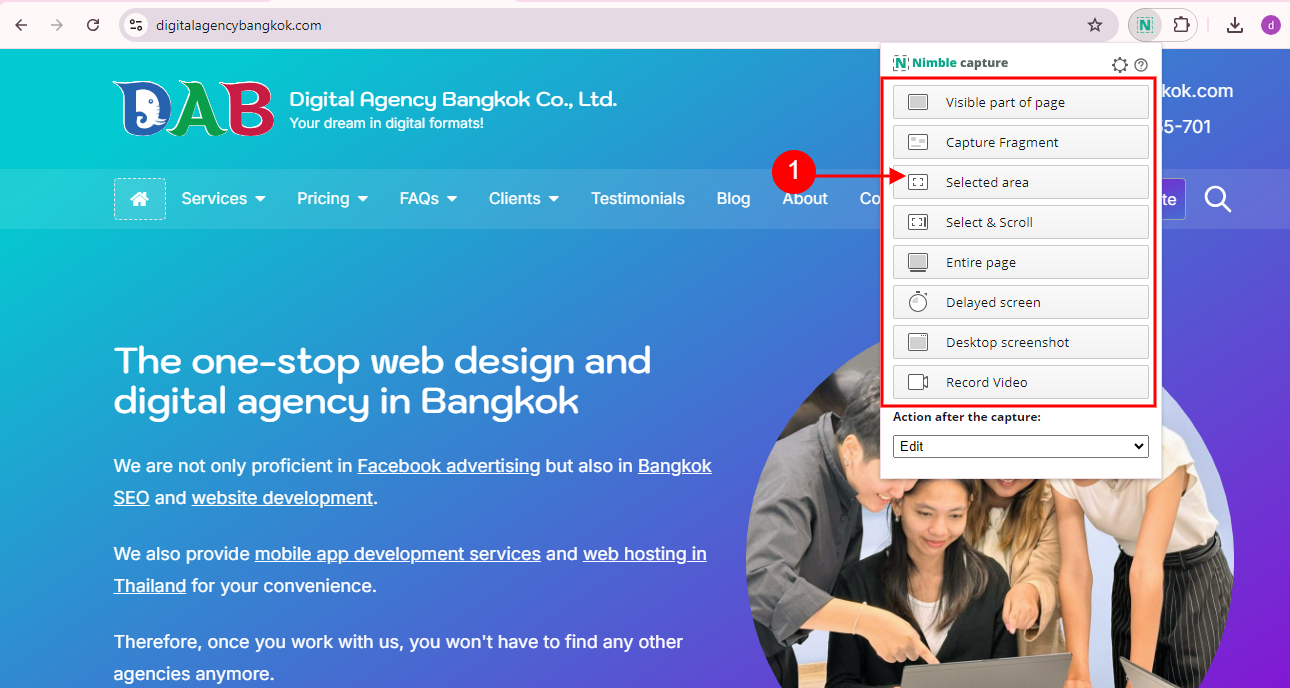Open the browser Extensions puzzle icon
Viewport: 1290px width, 688px height.
click(1181, 25)
